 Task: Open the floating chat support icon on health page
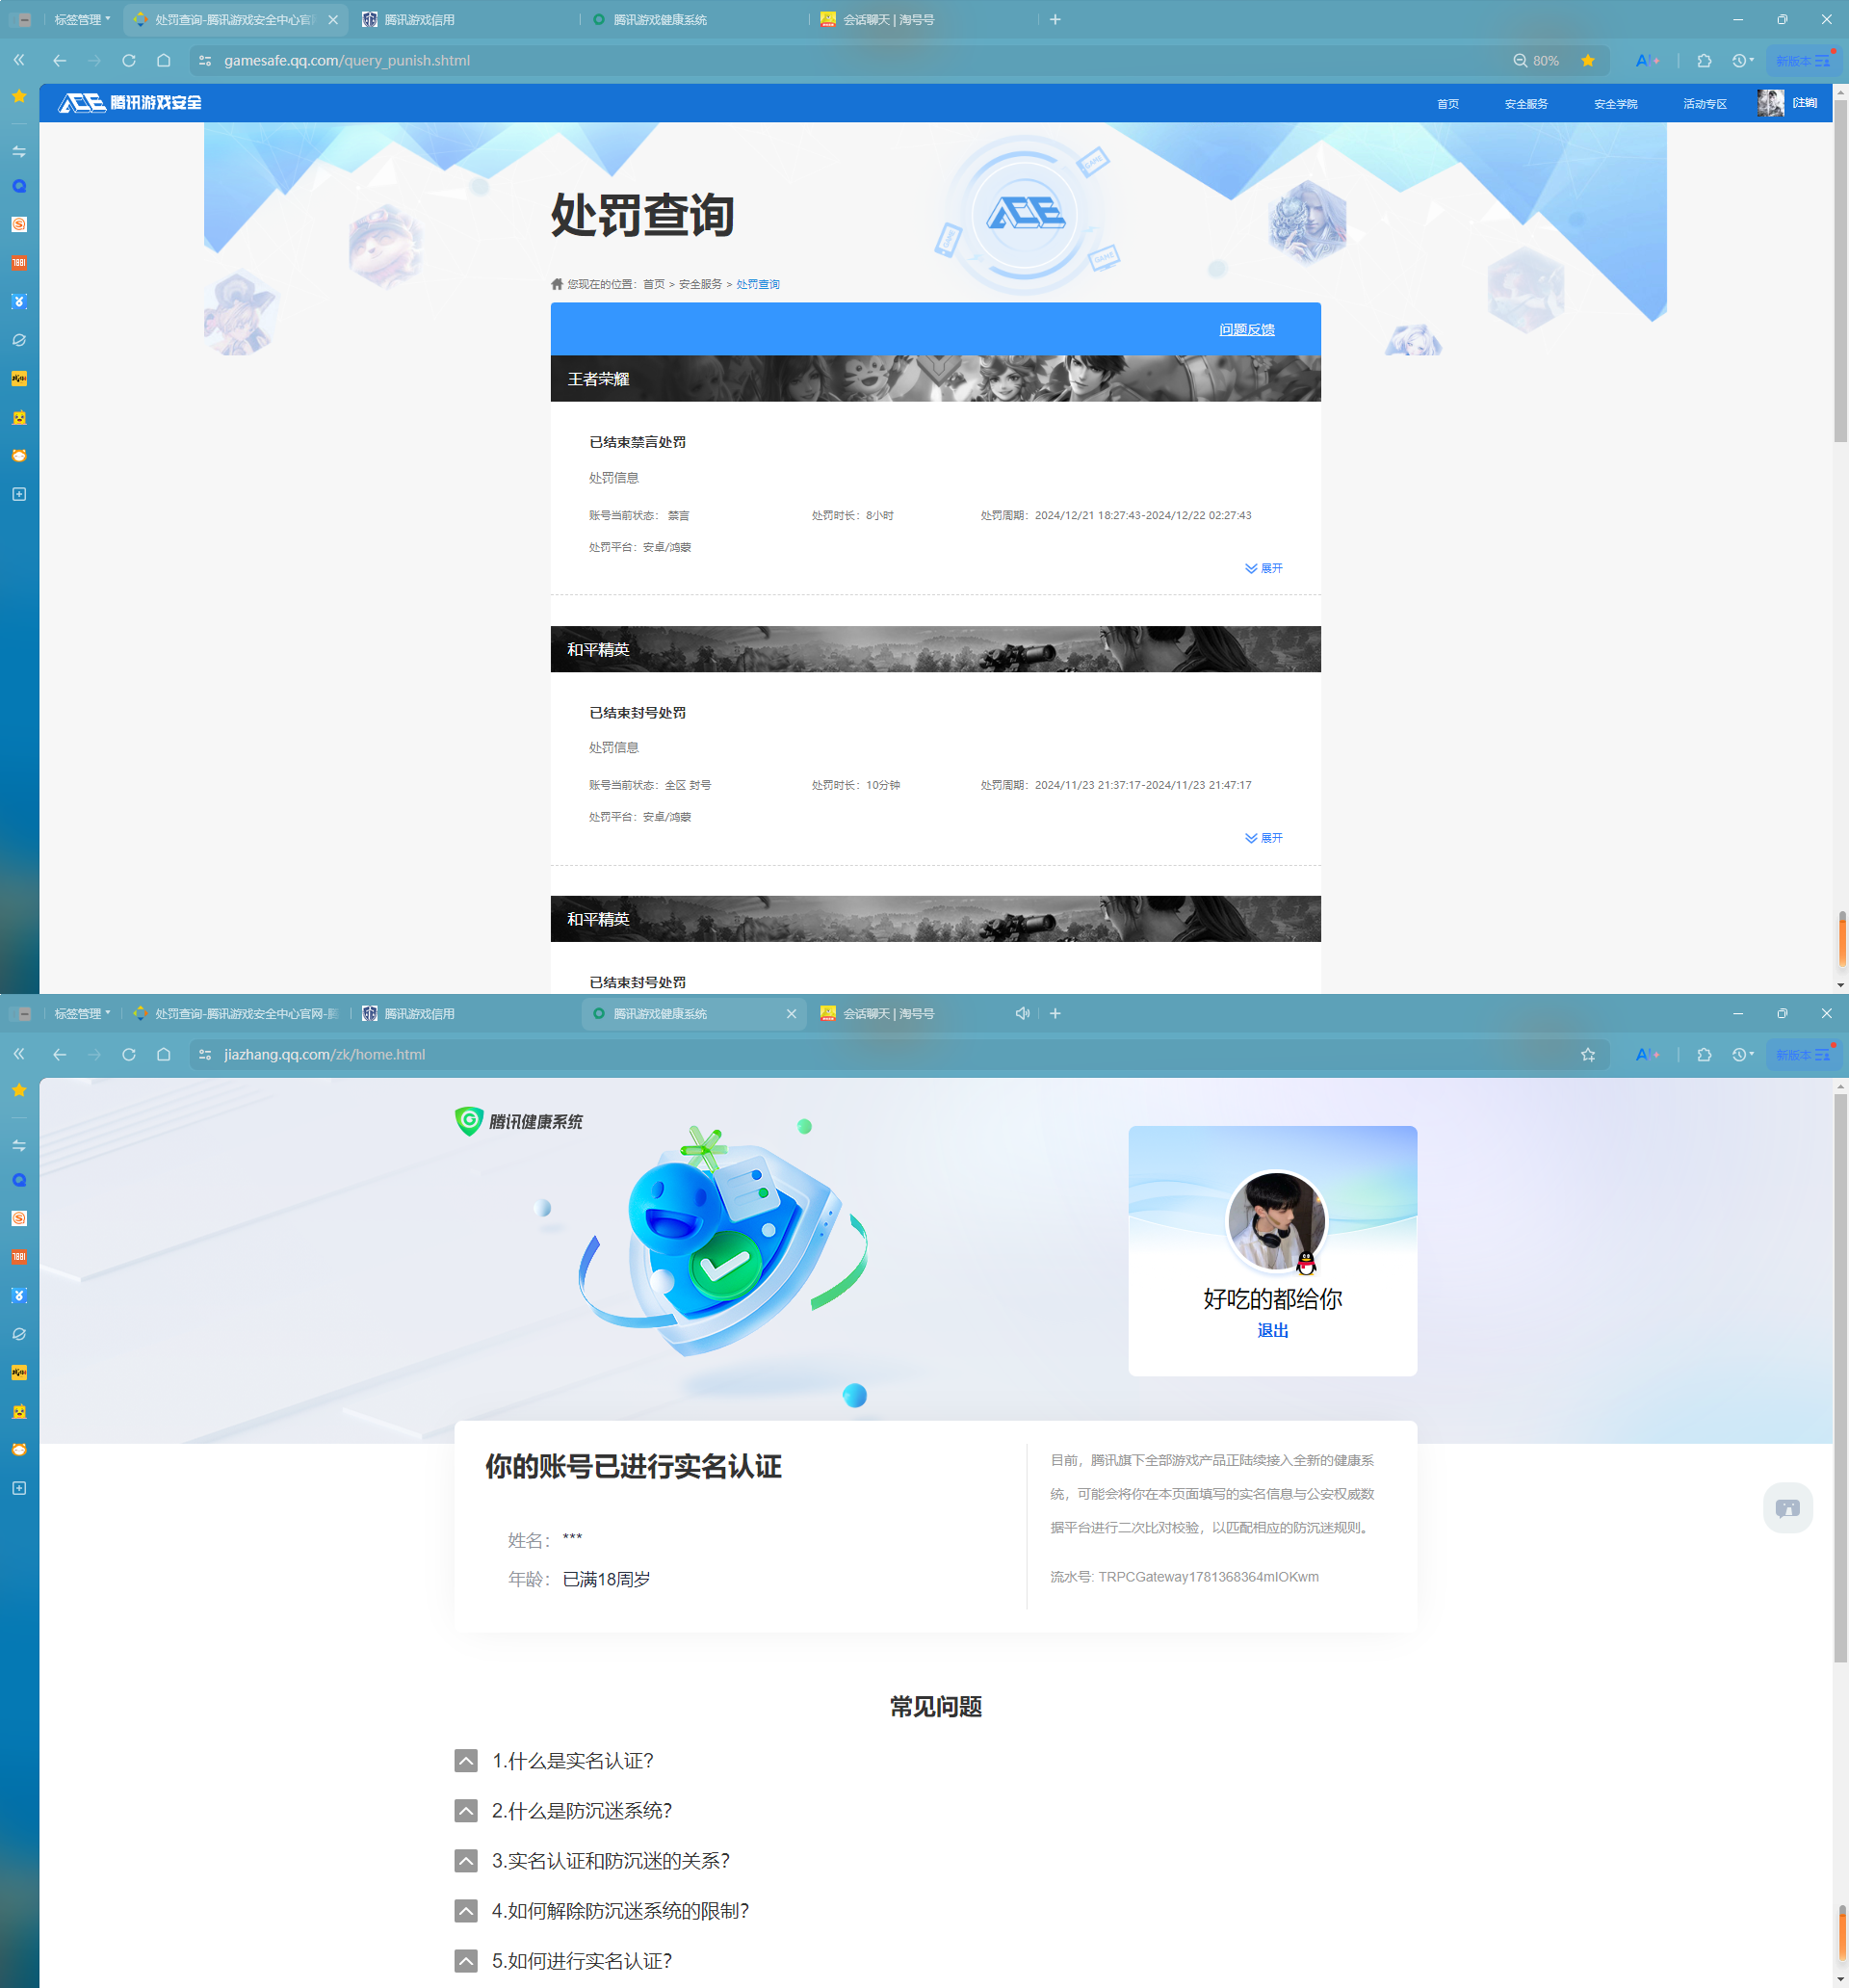pos(1787,1507)
